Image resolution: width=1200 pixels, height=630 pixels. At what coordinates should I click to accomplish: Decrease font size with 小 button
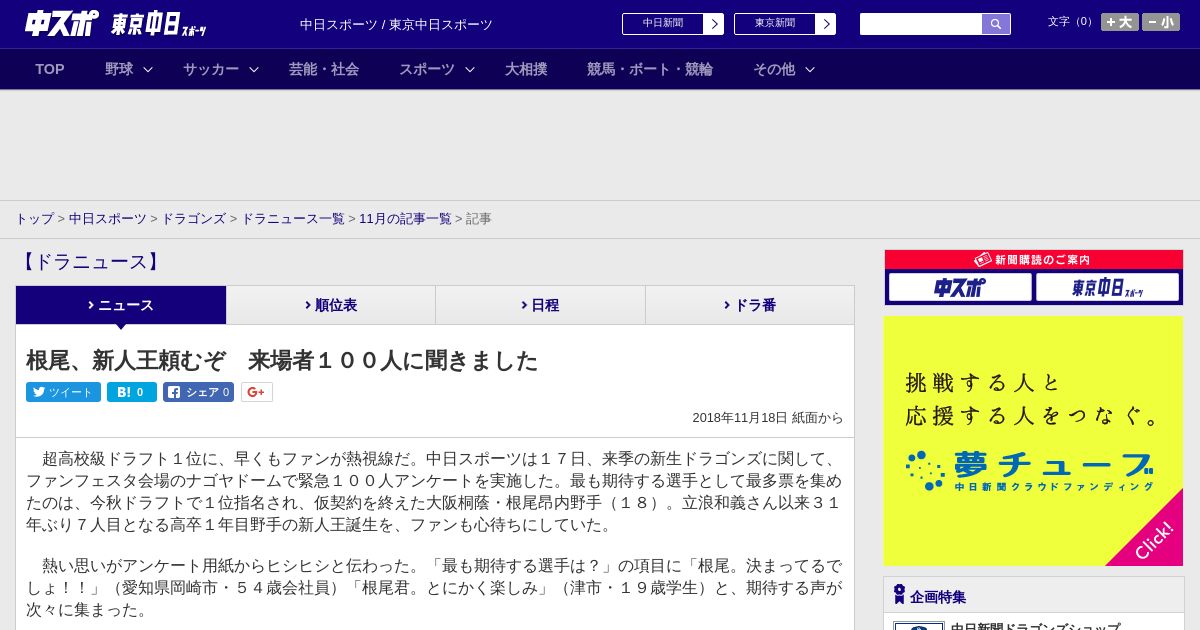[x=1160, y=22]
